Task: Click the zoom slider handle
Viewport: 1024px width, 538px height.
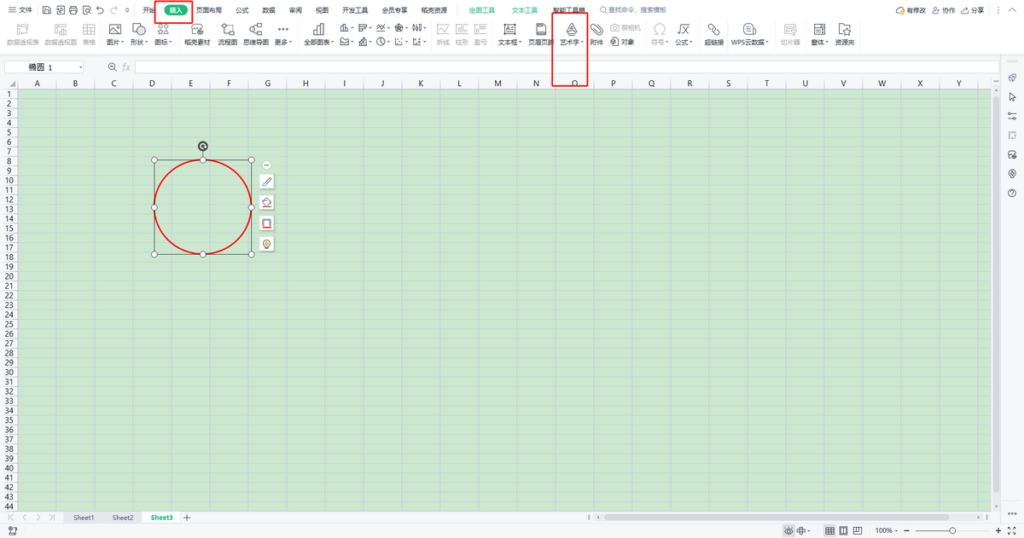Action: coord(952,531)
